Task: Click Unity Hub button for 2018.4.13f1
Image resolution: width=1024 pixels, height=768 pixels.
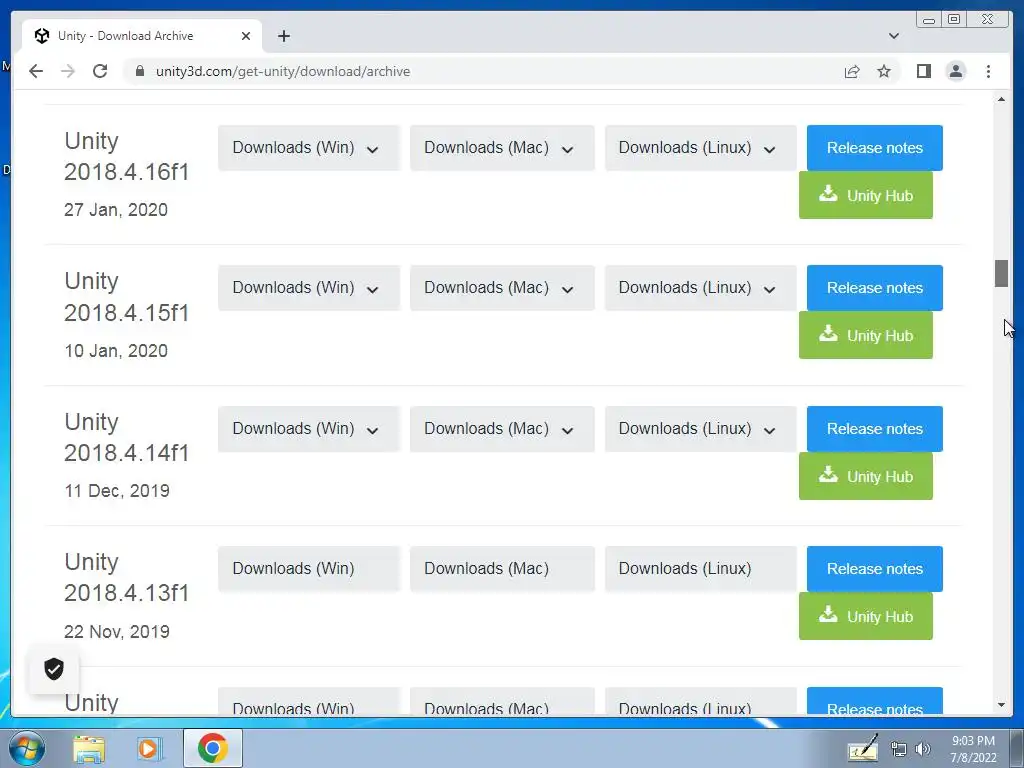Action: click(x=865, y=616)
